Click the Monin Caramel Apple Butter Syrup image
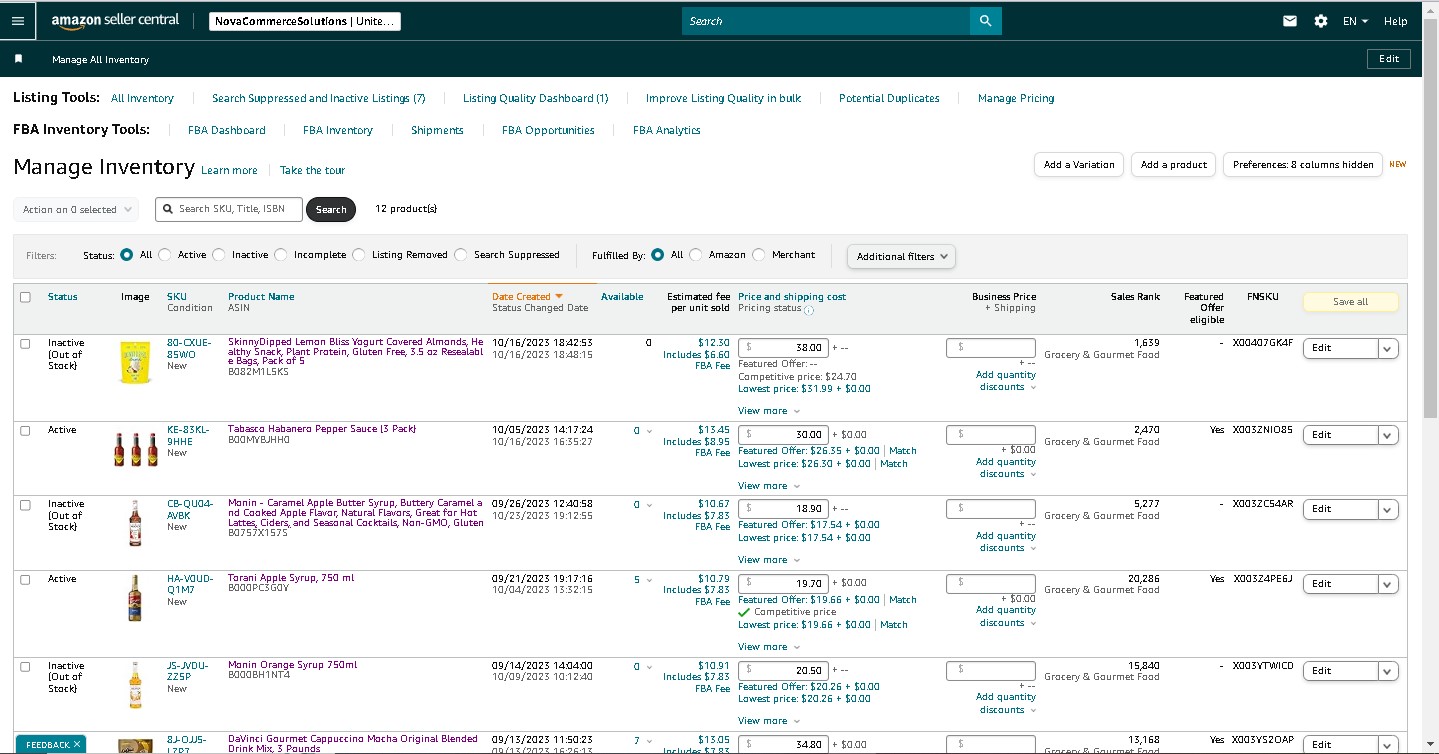Screen dimensions: 1439x754 coord(135,523)
